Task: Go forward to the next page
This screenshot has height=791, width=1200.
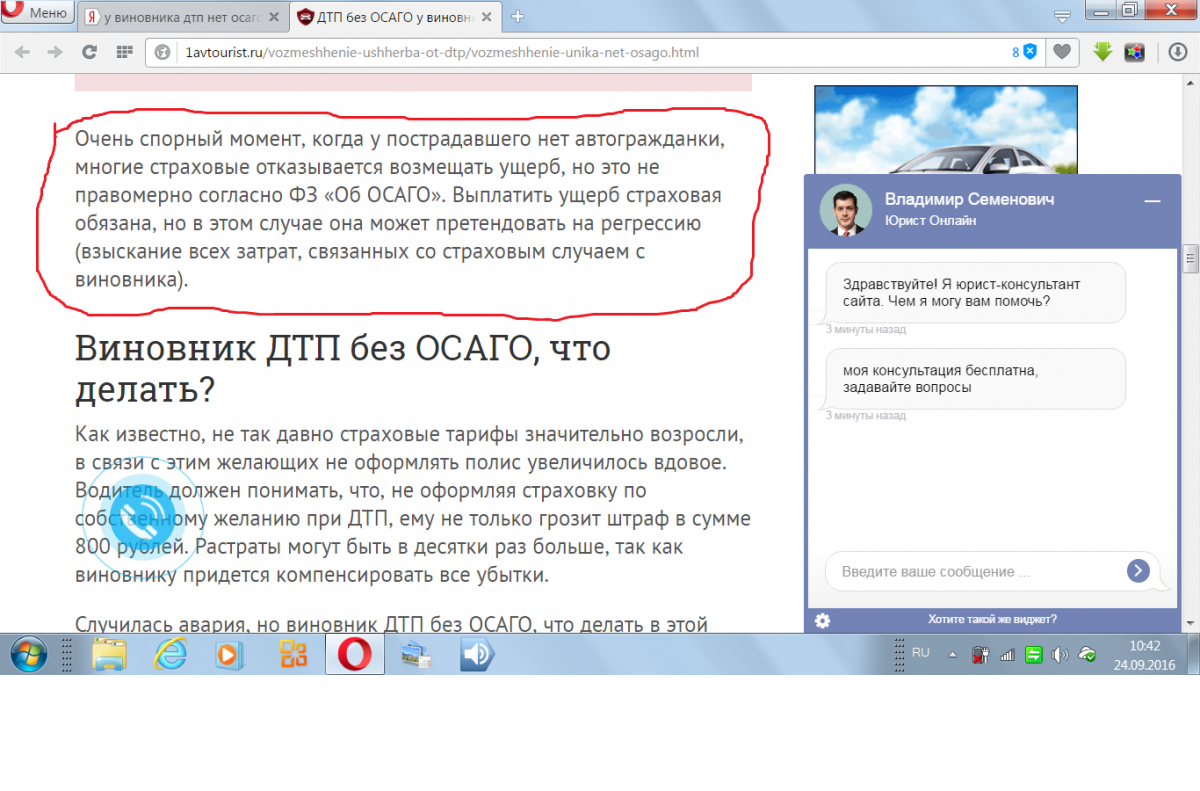Action: coord(55,52)
